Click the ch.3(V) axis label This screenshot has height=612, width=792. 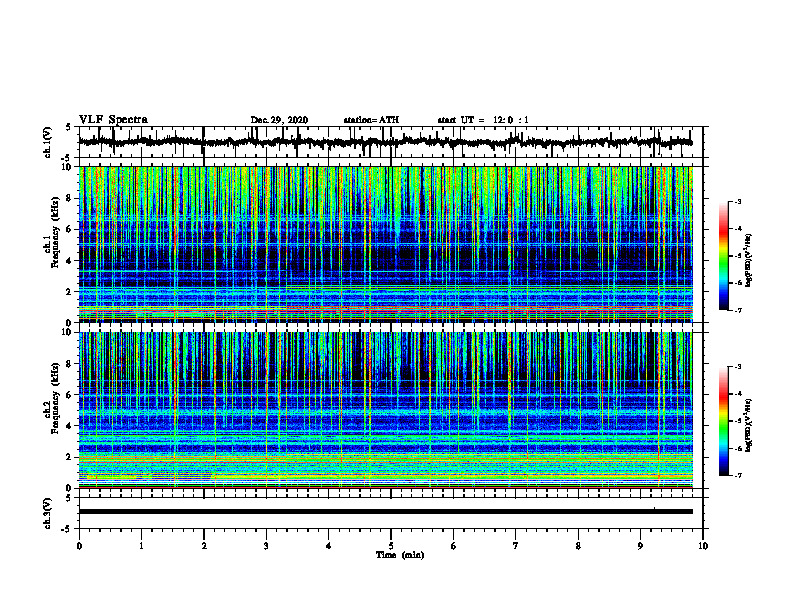tap(48, 513)
